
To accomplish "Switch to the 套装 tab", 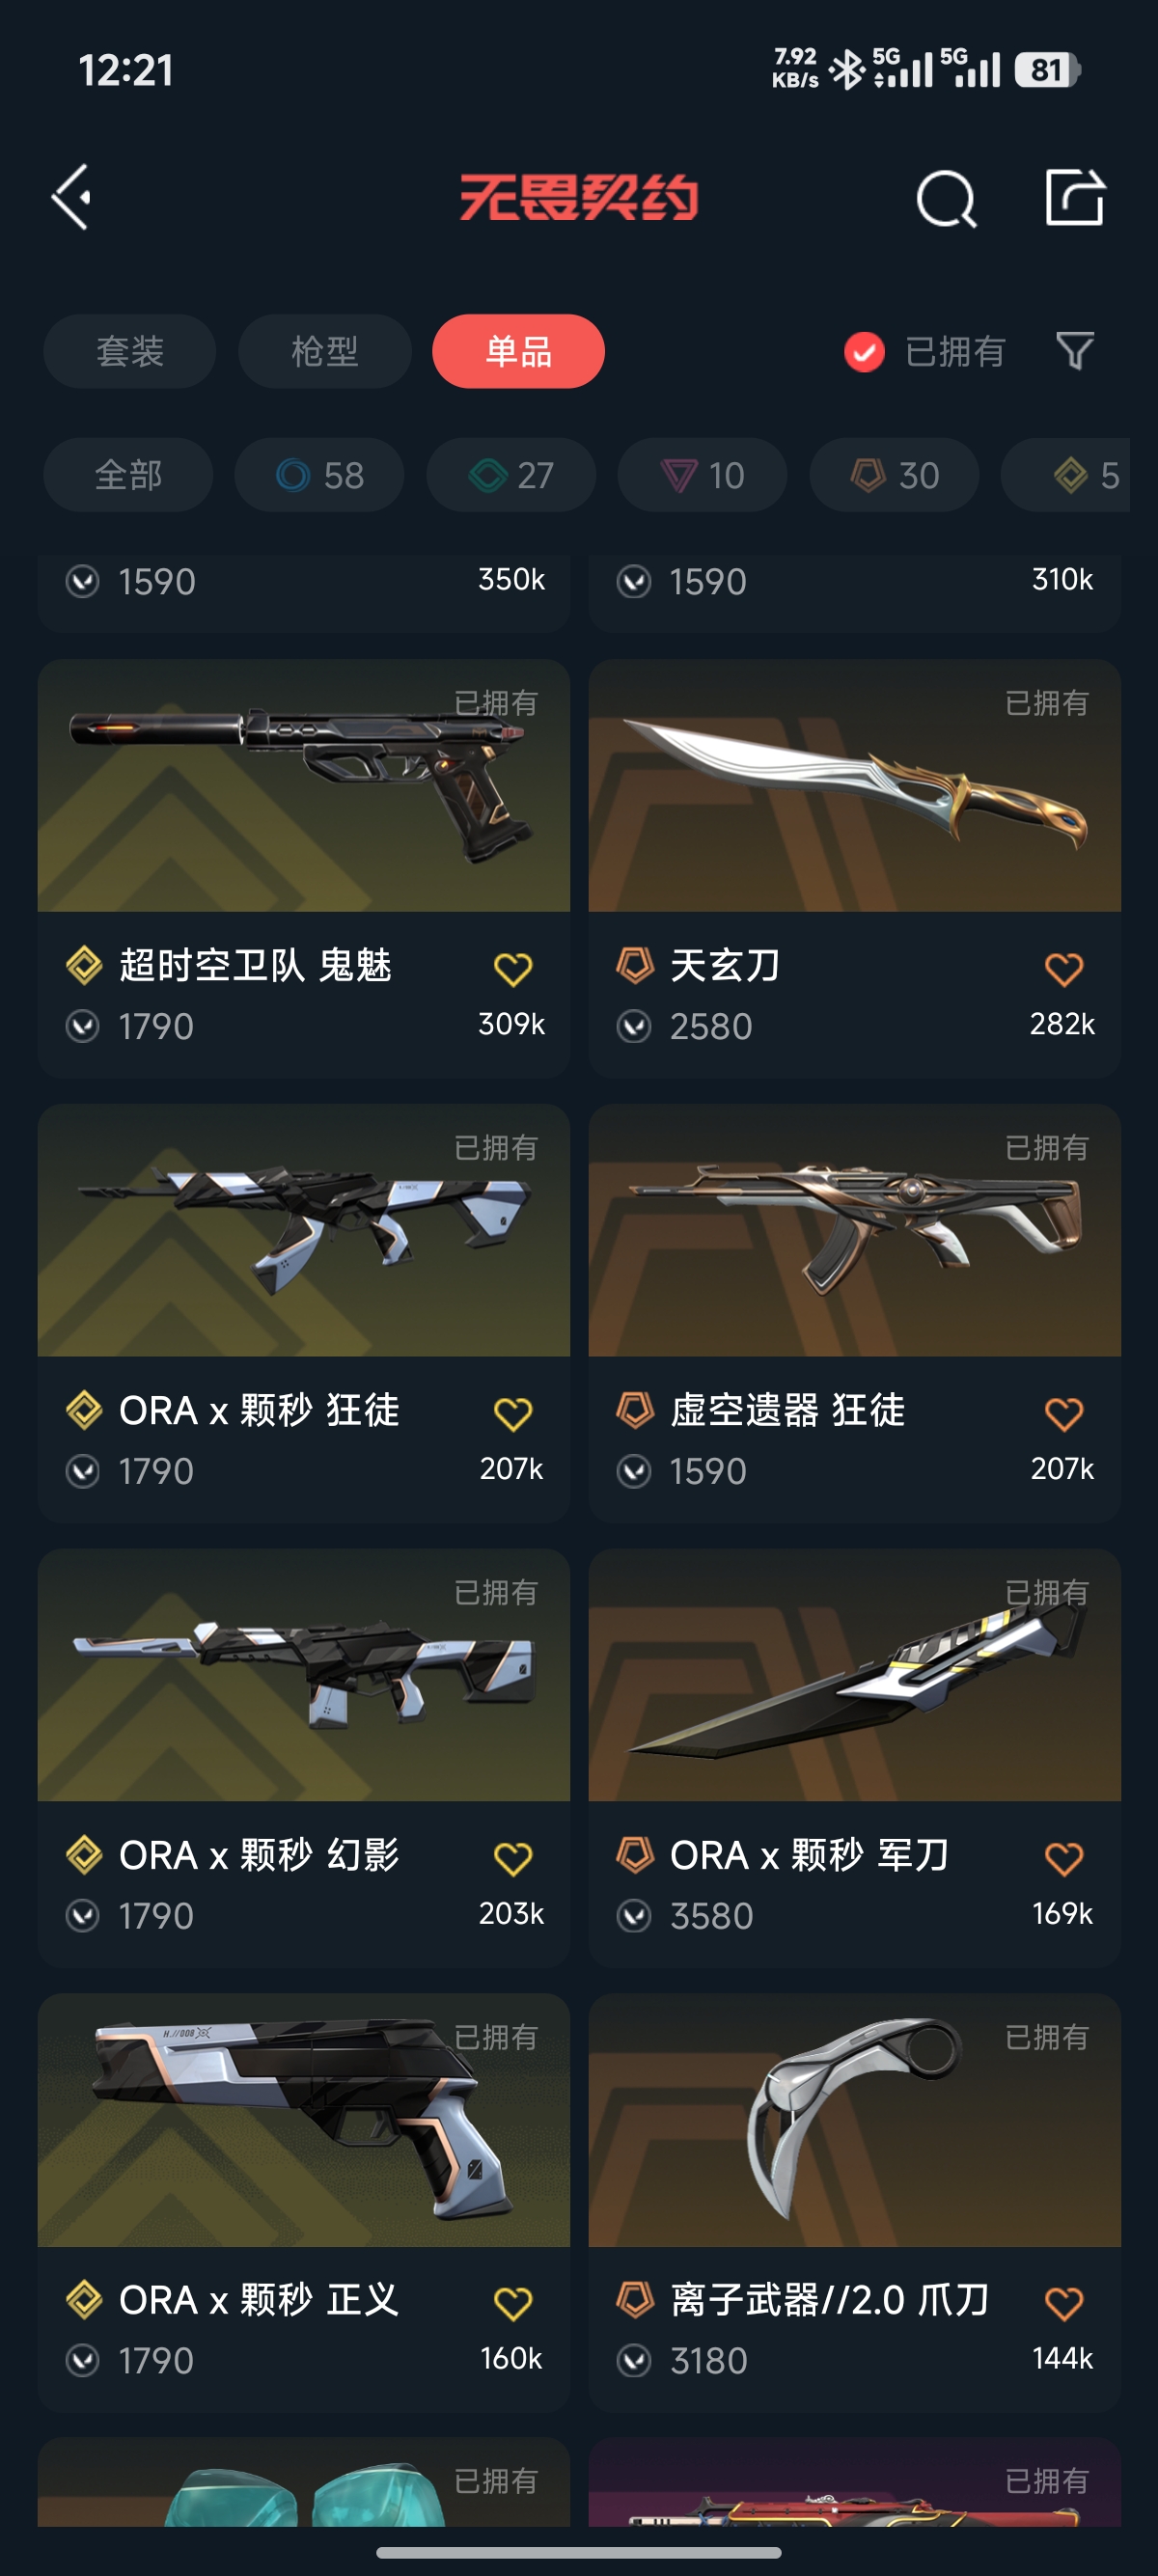I will pos(130,351).
